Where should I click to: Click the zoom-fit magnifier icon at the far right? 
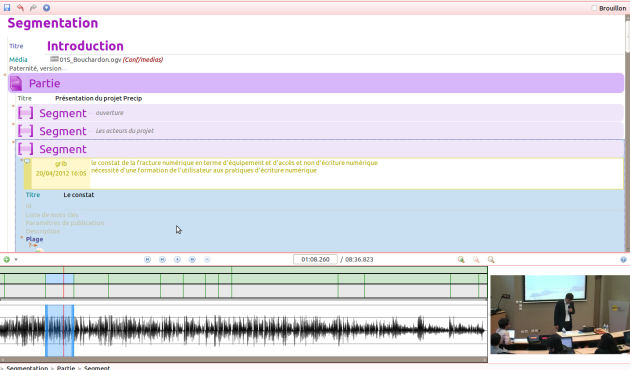(x=491, y=260)
